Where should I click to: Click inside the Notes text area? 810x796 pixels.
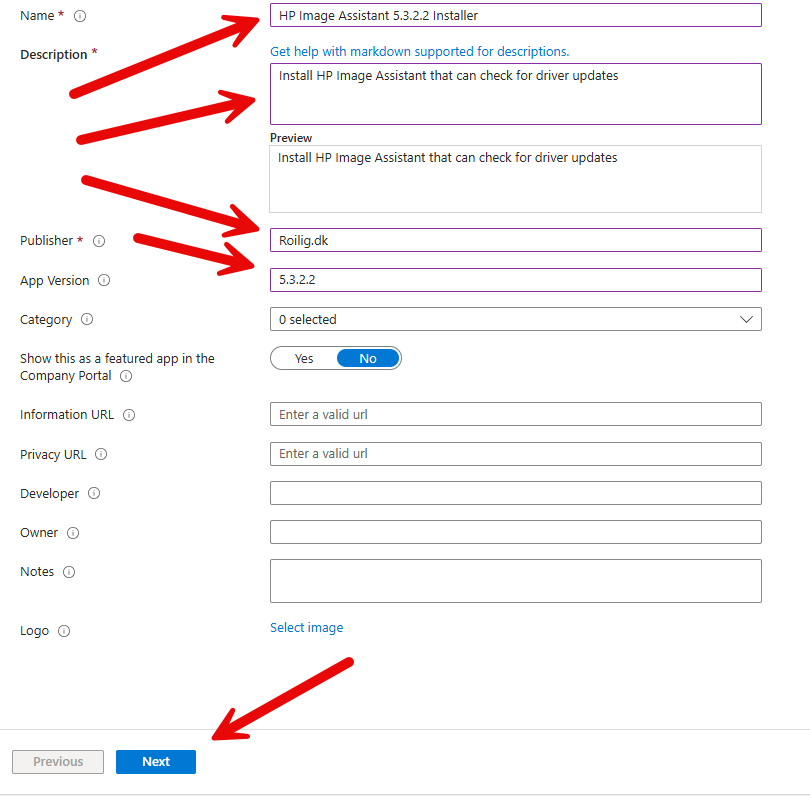click(x=515, y=581)
